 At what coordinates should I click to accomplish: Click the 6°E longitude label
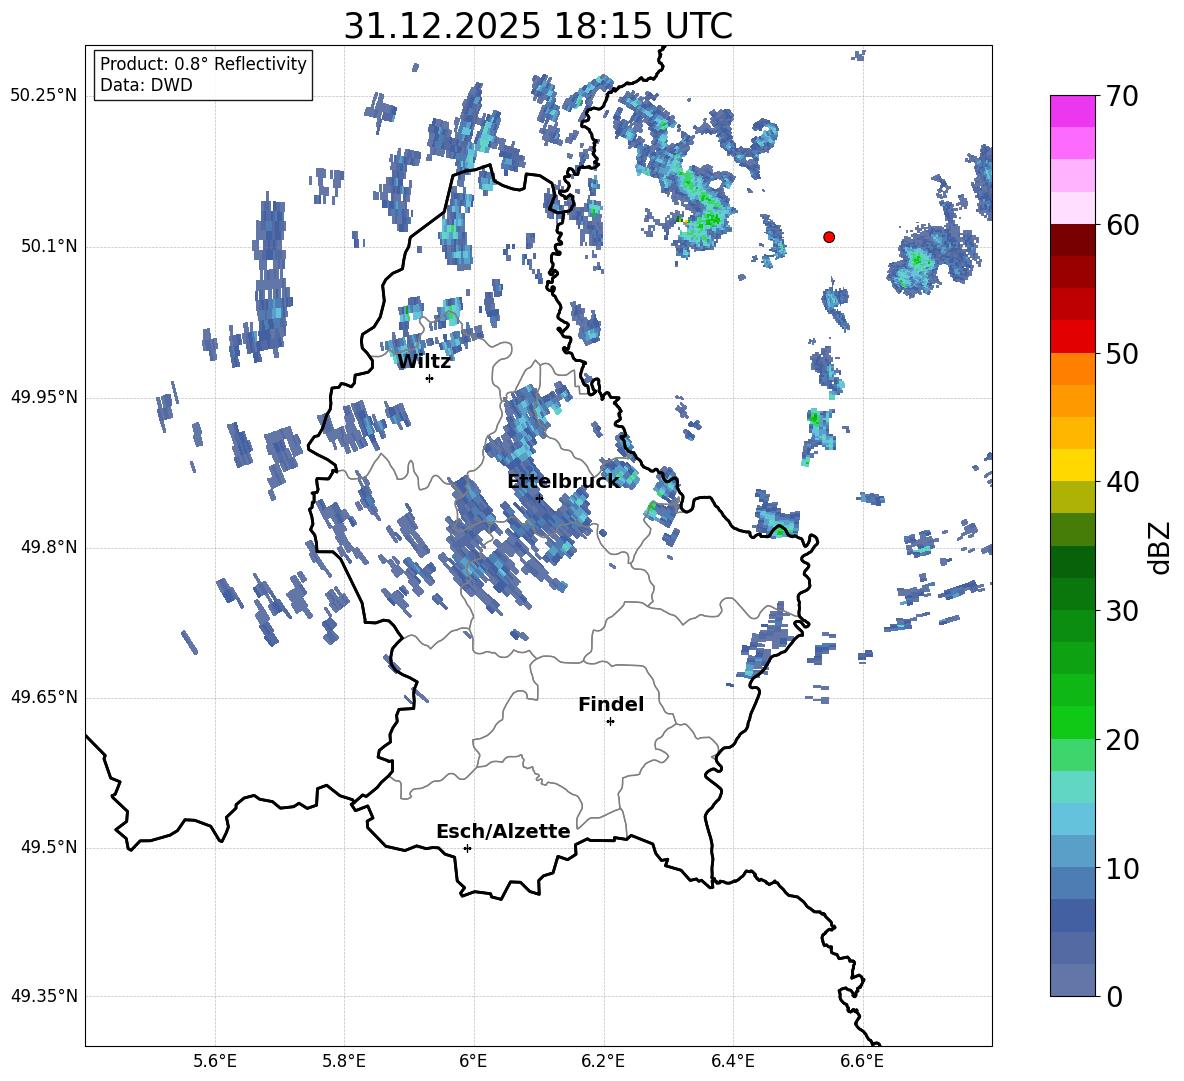click(x=473, y=1061)
